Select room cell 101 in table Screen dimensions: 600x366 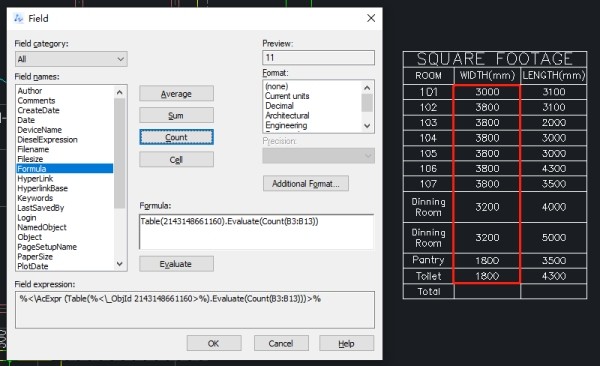pos(429,92)
